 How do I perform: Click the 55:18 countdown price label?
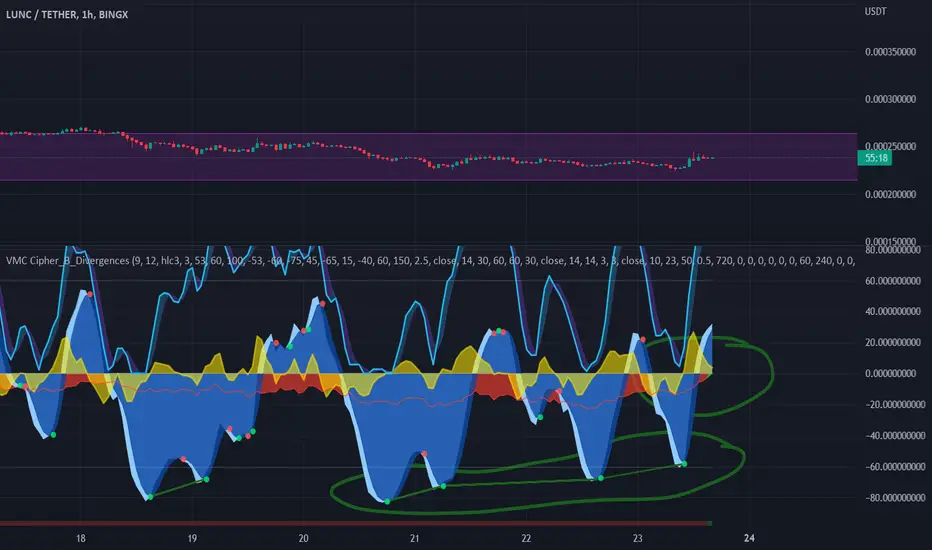click(874, 158)
